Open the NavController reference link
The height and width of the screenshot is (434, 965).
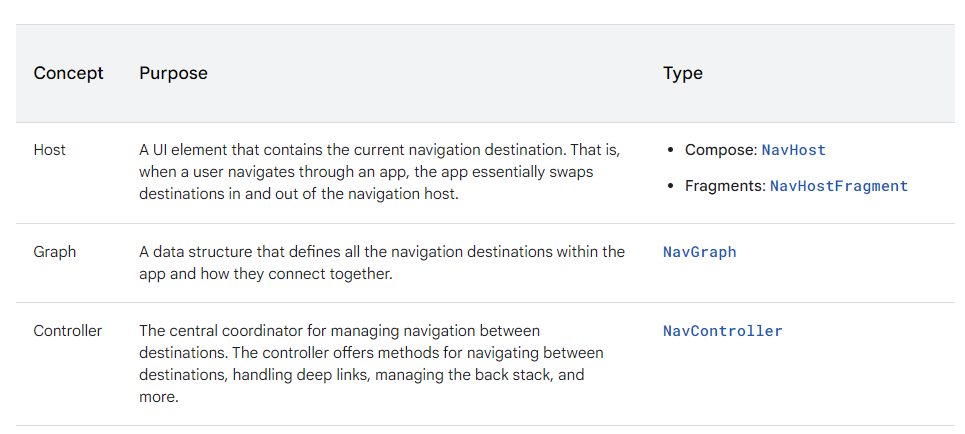pyautogui.click(x=722, y=331)
